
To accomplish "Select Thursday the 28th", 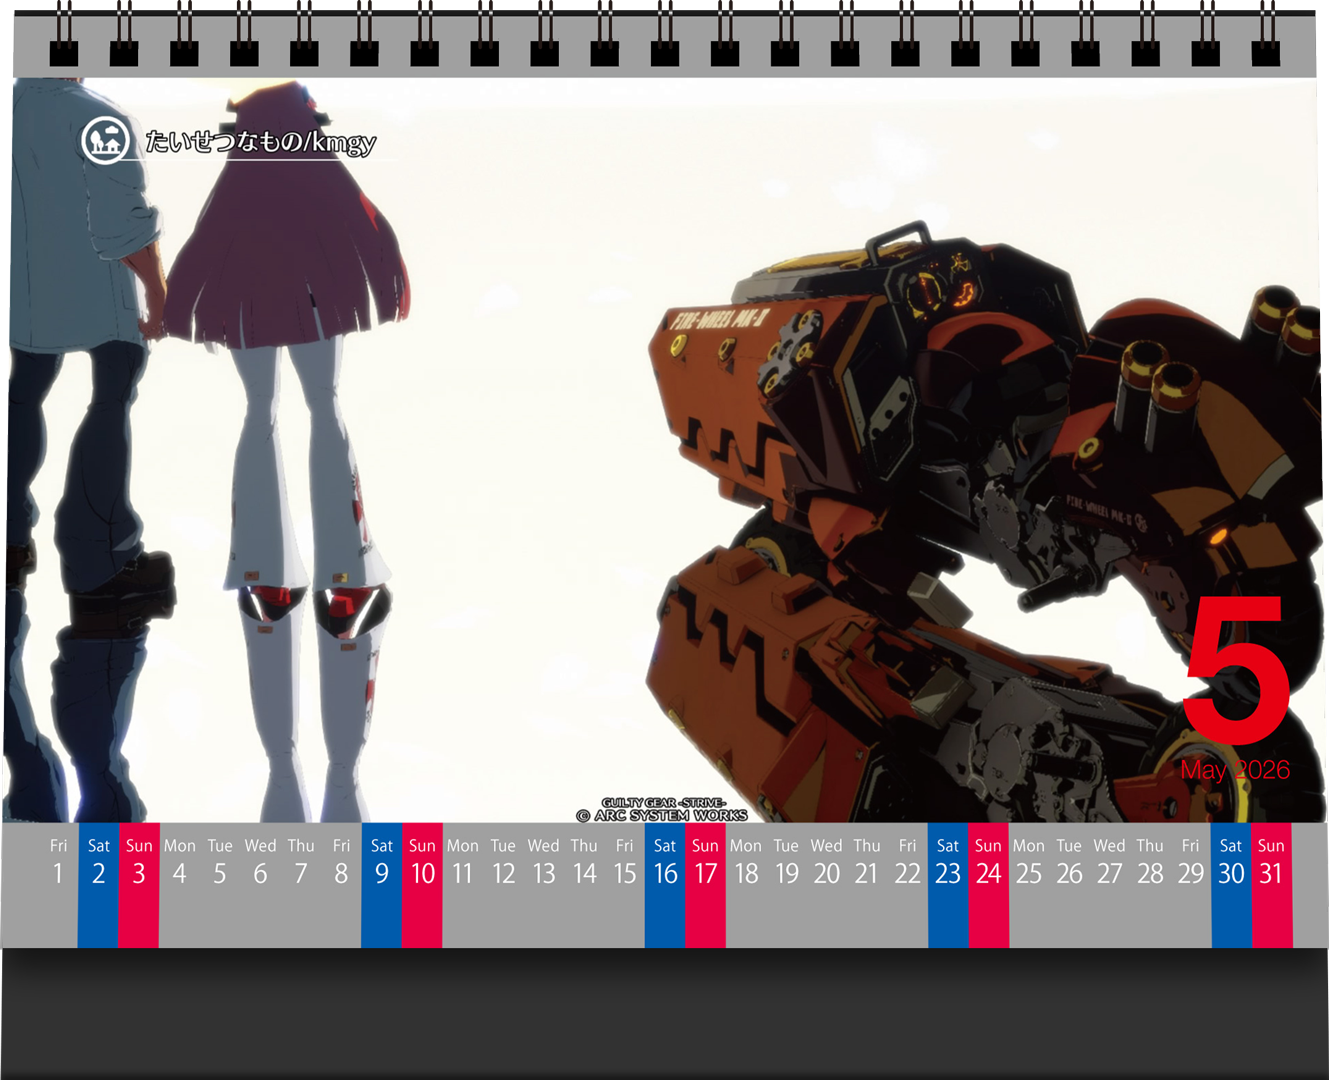I will (x=1150, y=864).
